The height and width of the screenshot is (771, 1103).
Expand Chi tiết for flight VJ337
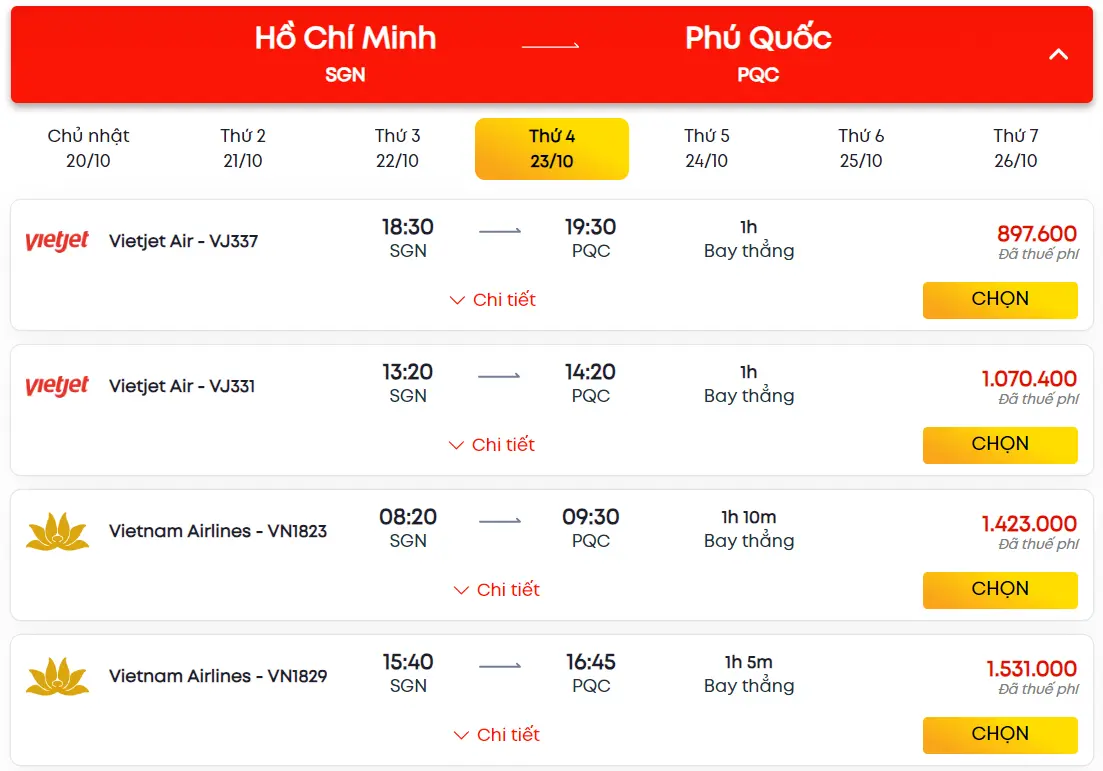(492, 300)
